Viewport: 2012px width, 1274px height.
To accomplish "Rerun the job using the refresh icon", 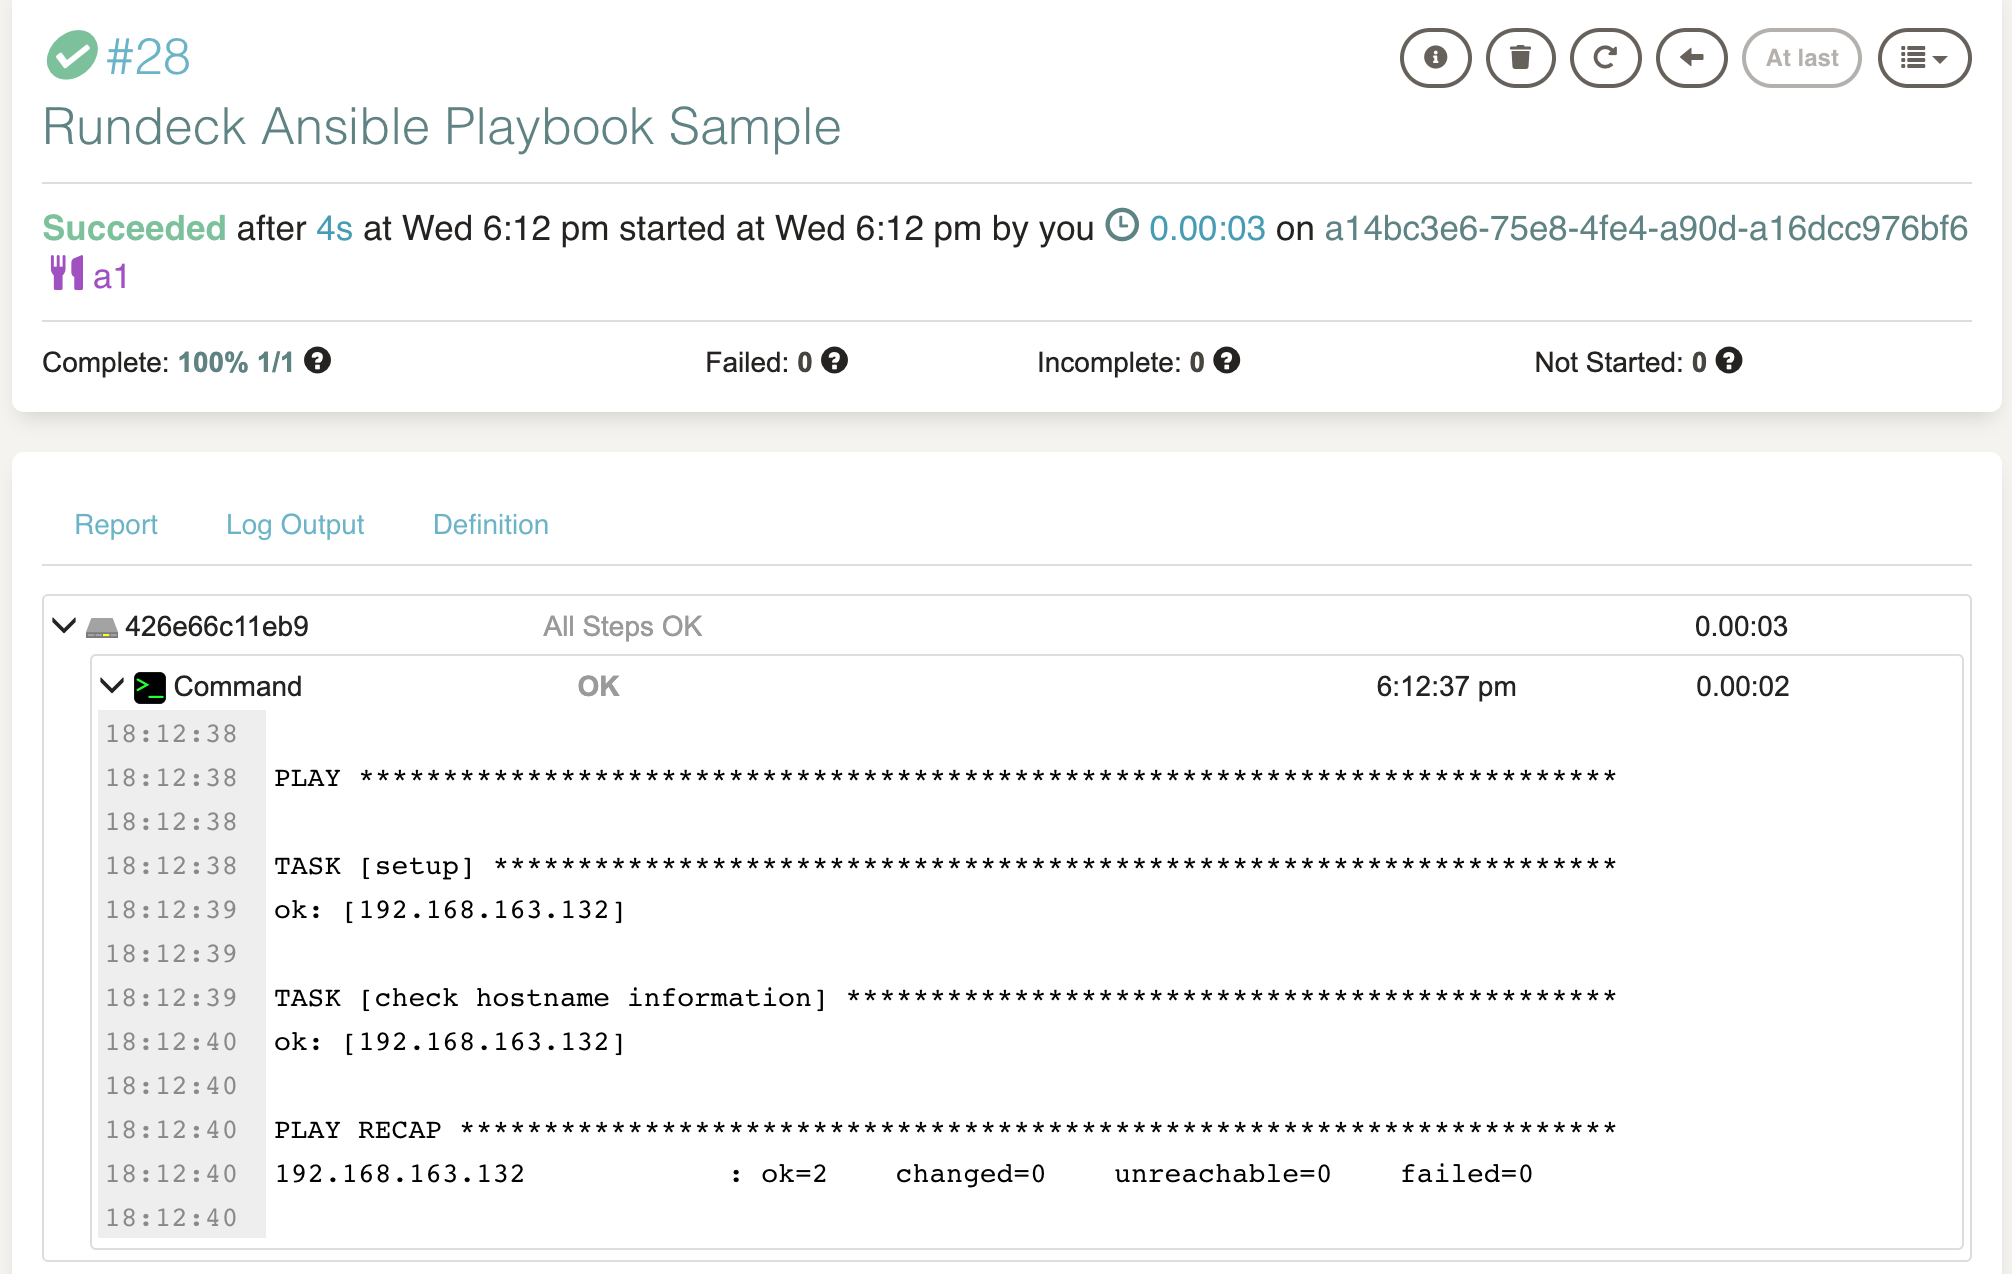I will 1605,58.
